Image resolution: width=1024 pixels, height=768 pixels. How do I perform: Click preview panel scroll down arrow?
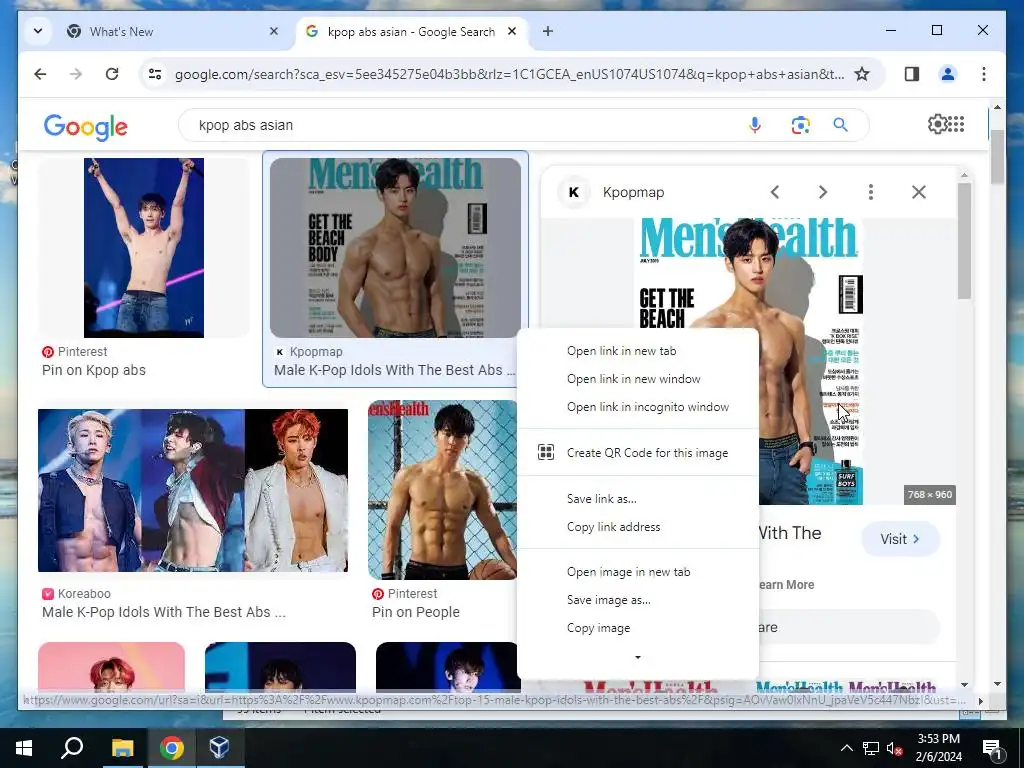(965, 685)
